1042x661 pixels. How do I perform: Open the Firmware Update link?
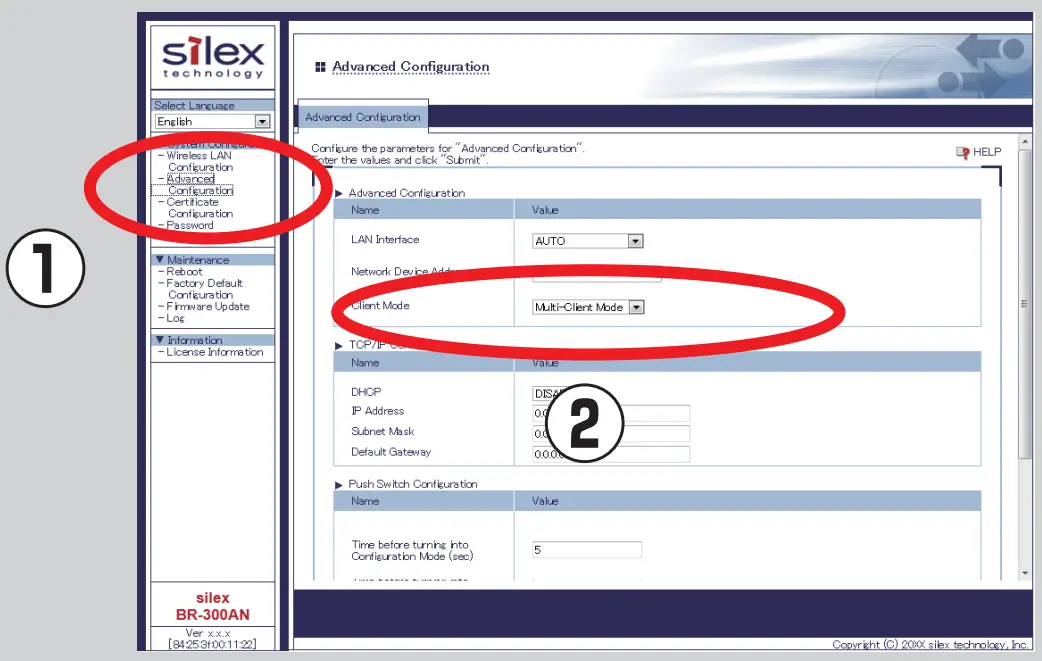coord(208,306)
